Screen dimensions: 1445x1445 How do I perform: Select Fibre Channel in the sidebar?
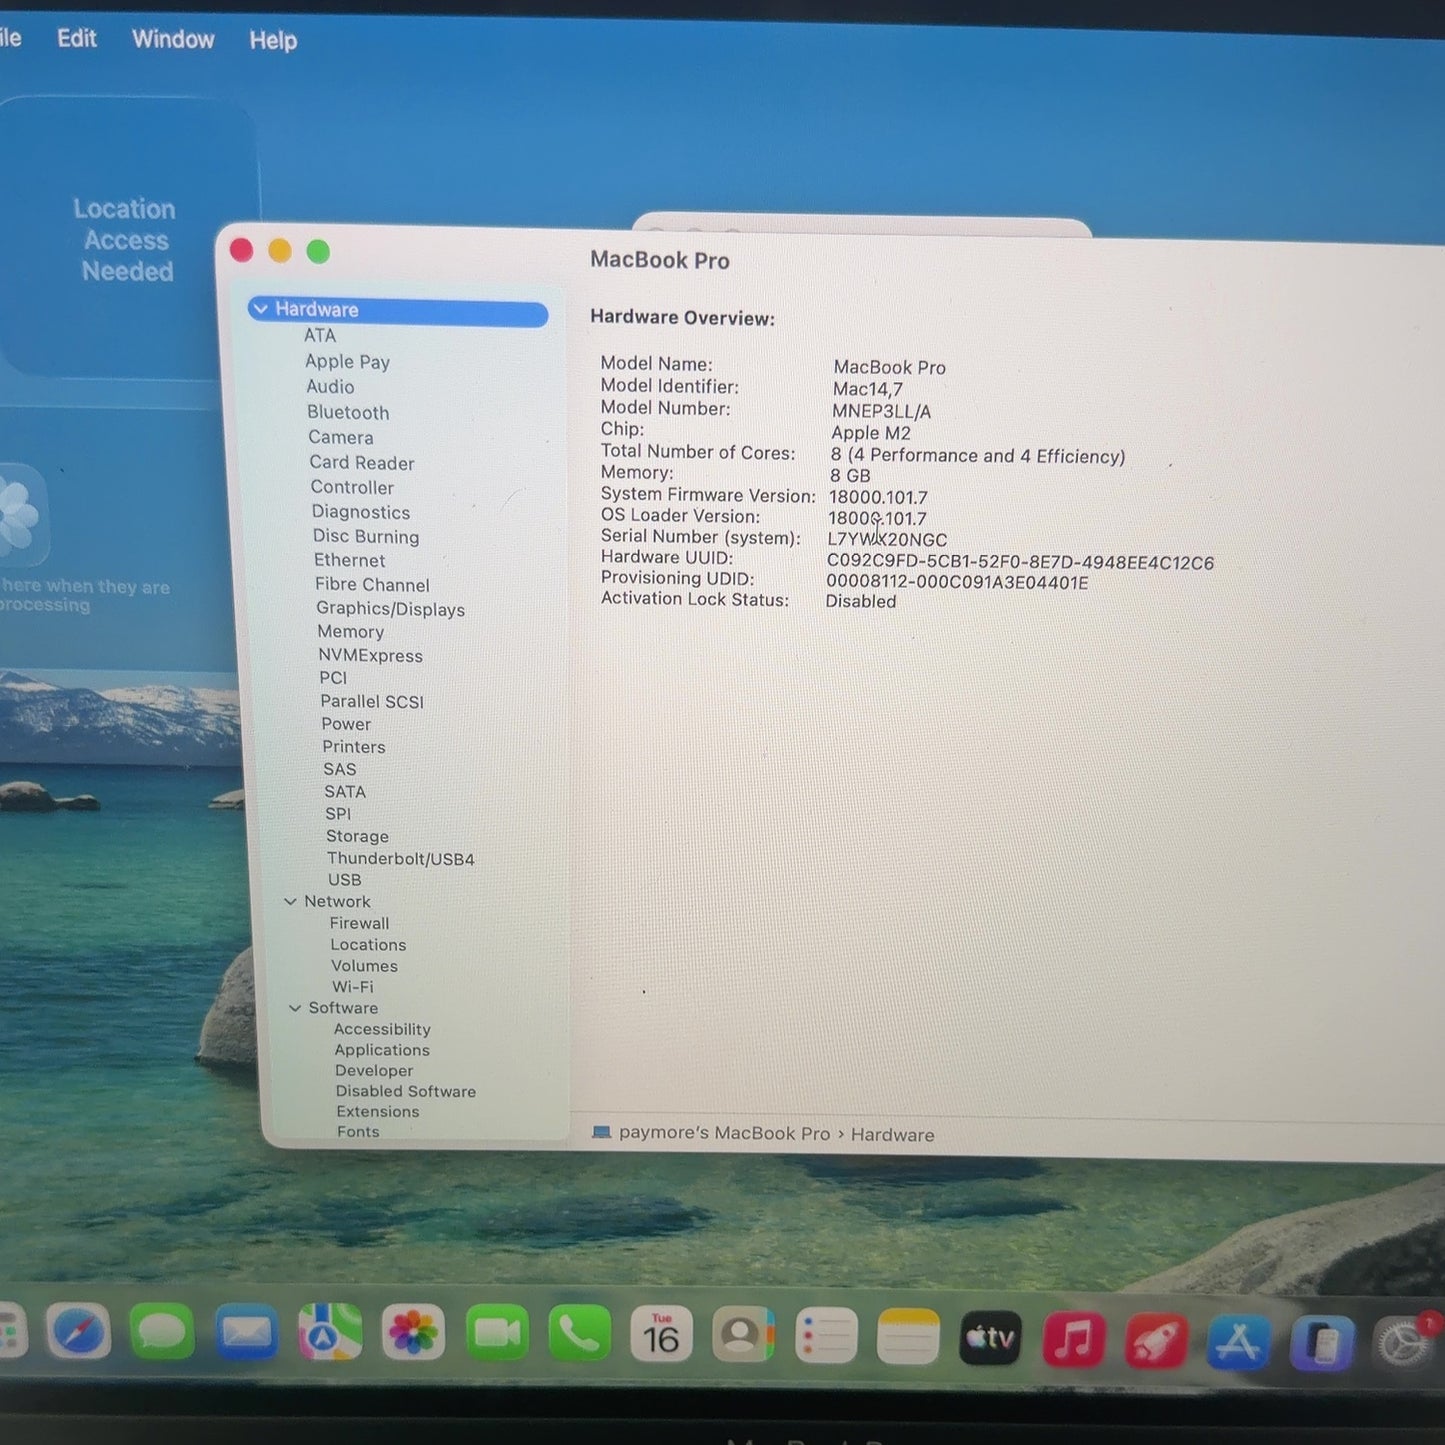(372, 584)
